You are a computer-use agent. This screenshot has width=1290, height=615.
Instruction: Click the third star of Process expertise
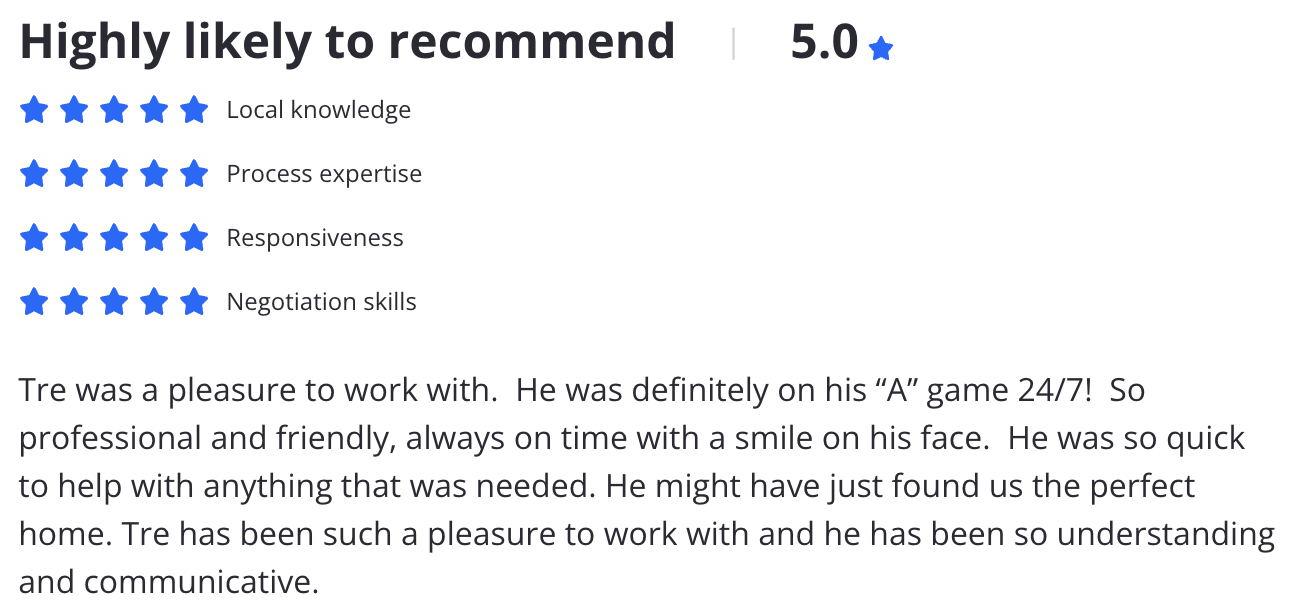(114, 173)
